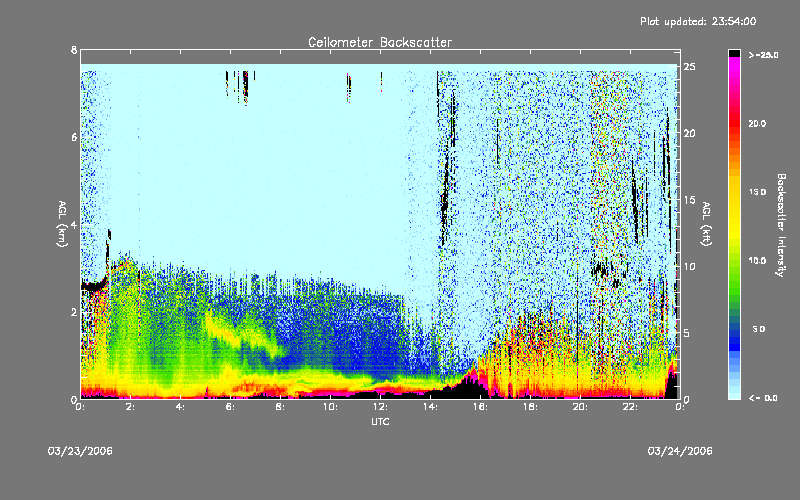Click the 5 kft tick on the right axis
The image size is (800, 500).
[x=687, y=333]
